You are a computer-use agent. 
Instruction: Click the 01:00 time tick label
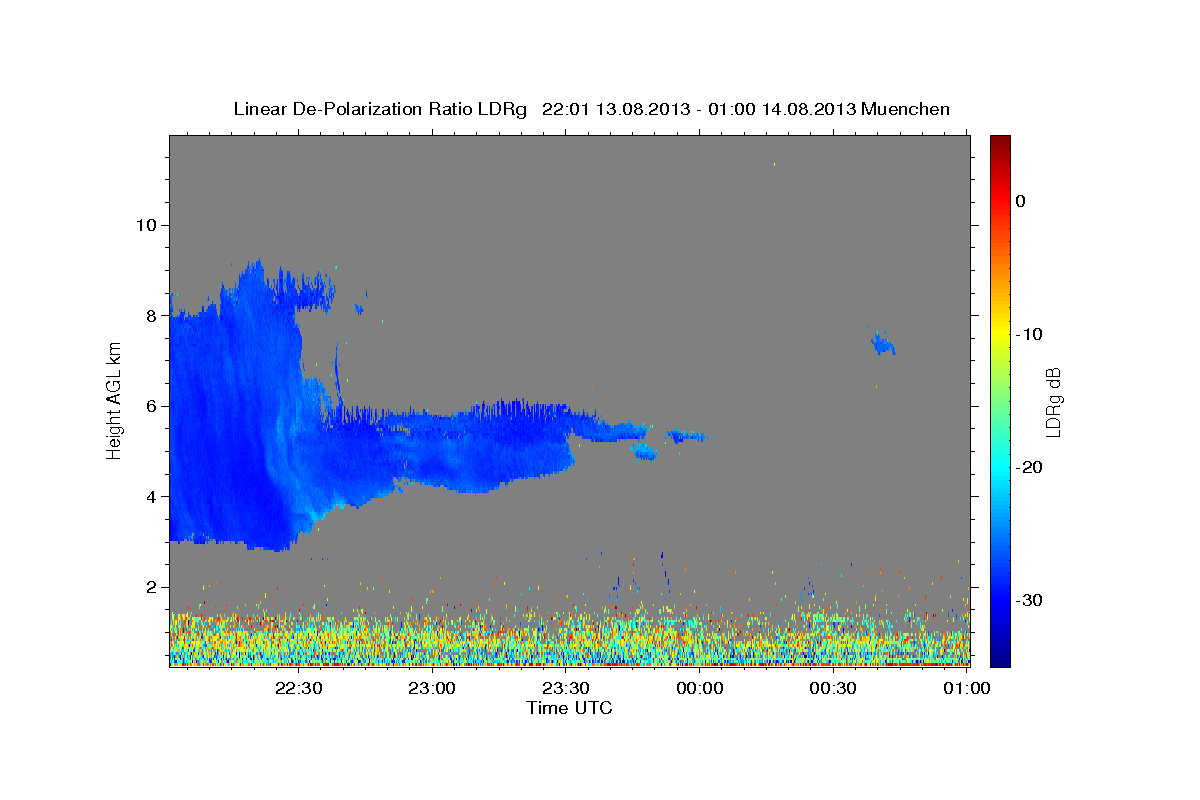967,688
